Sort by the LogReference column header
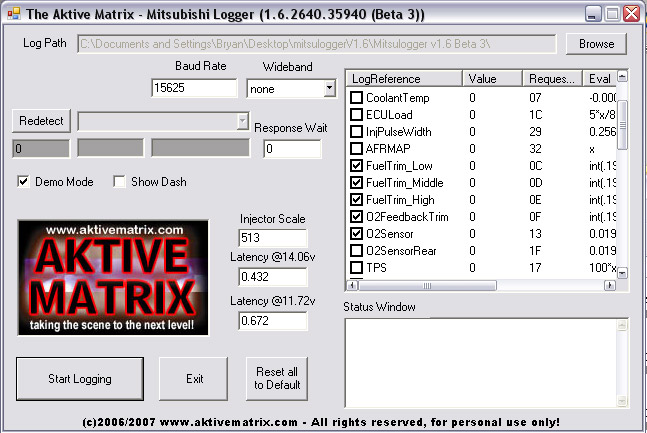Screen dimensions: 647x433 [404, 78]
